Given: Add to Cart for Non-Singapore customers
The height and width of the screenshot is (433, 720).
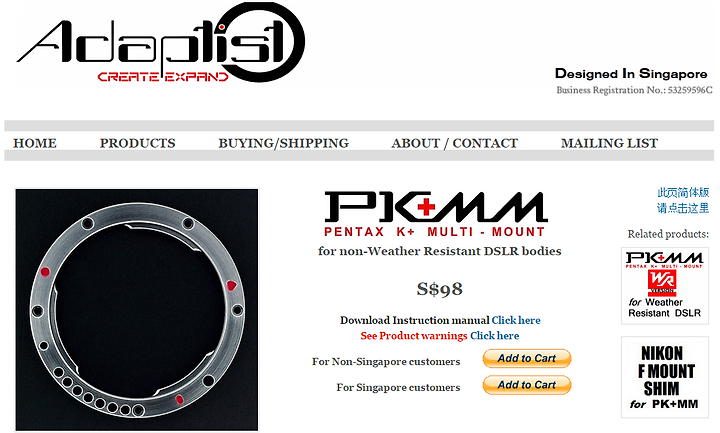Looking at the screenshot, I should (x=527, y=359).
